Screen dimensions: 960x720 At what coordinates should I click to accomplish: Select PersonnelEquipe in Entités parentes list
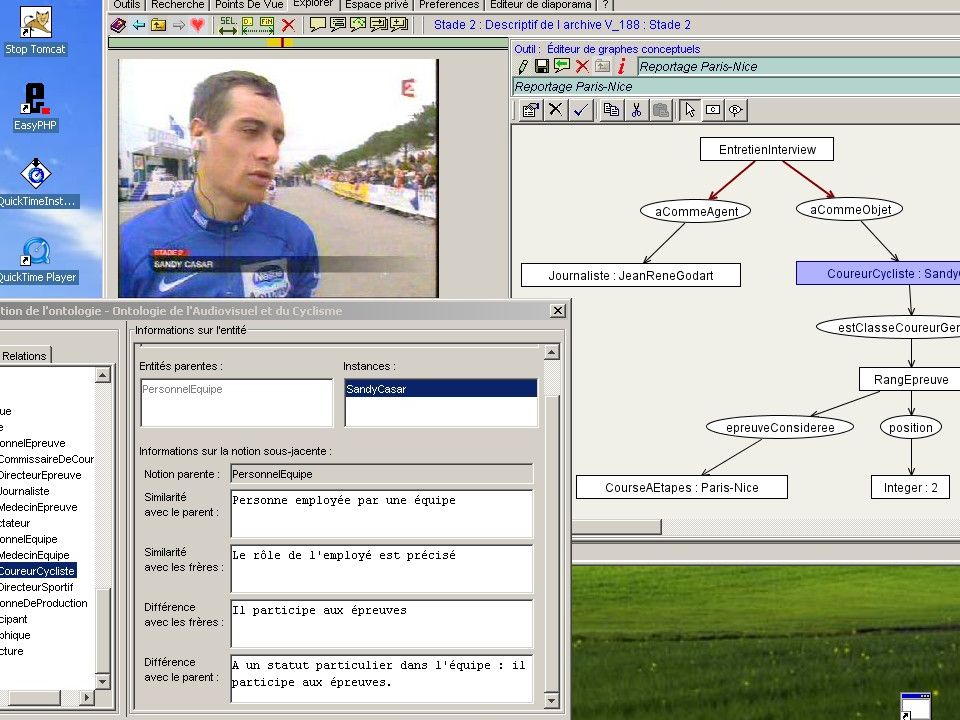click(182, 389)
